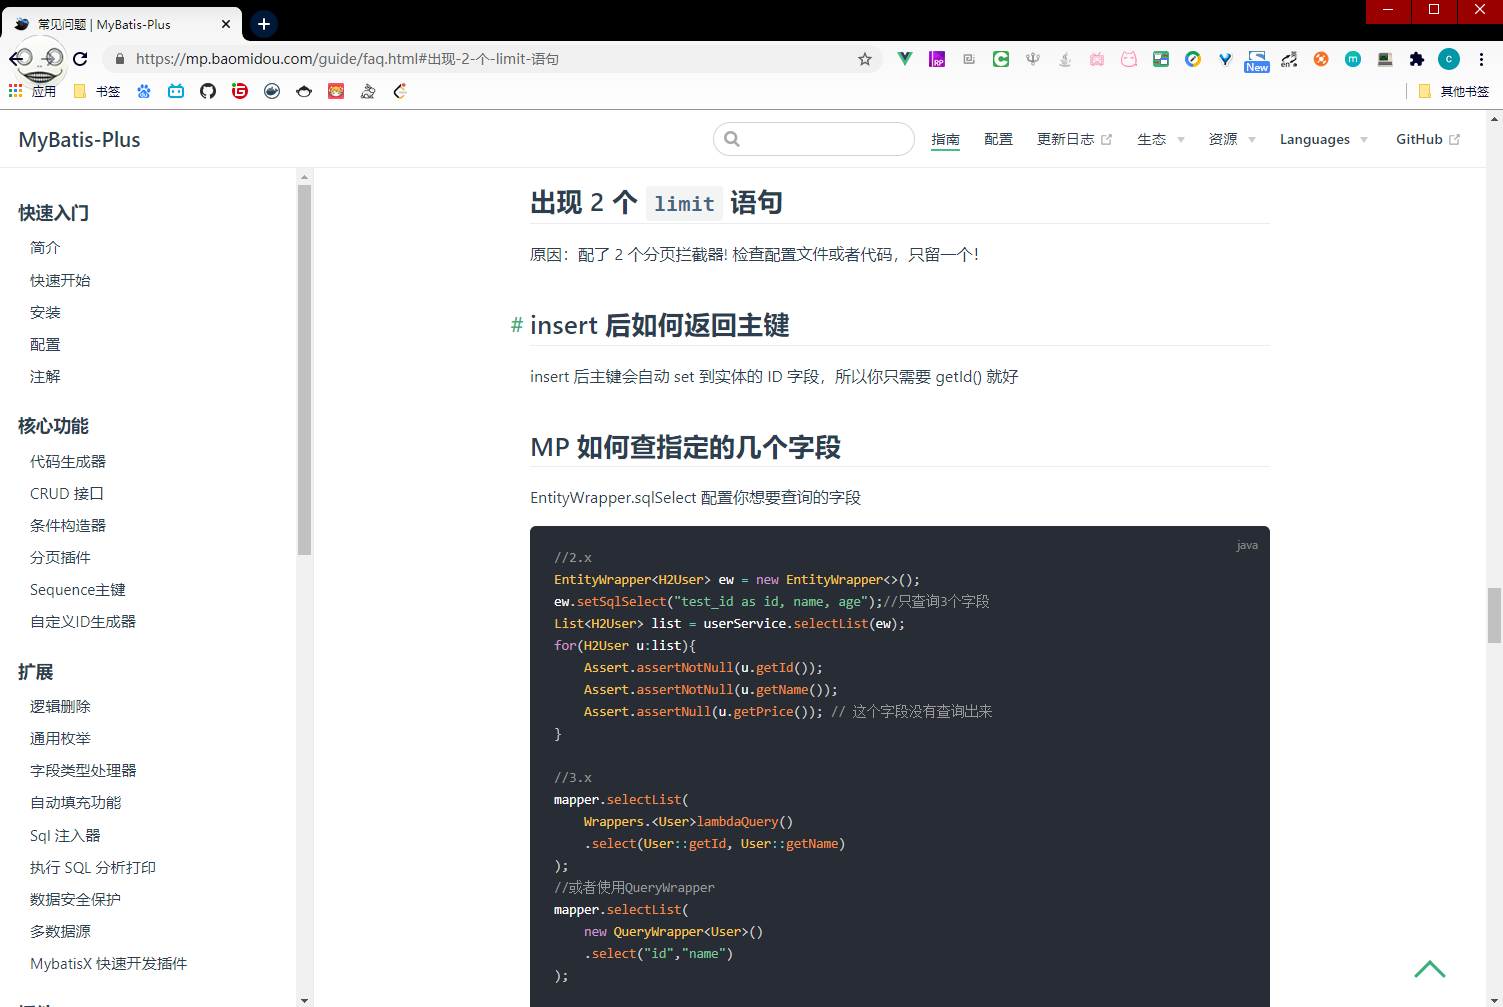Expand the 资源 dropdown in navbar
Viewport: 1503px width, 1007px height.
coord(1231,140)
